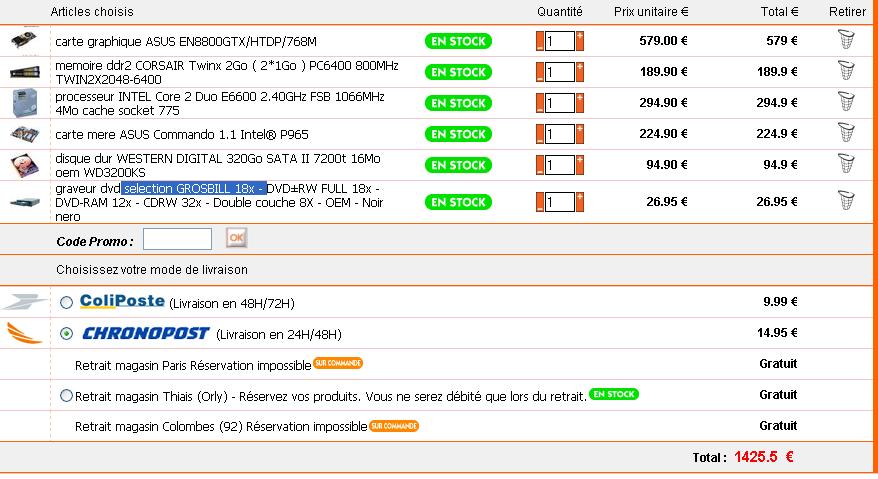The width and height of the screenshot is (878, 479).
Task: Click the CHRONOPOST logo
Action: [146, 333]
